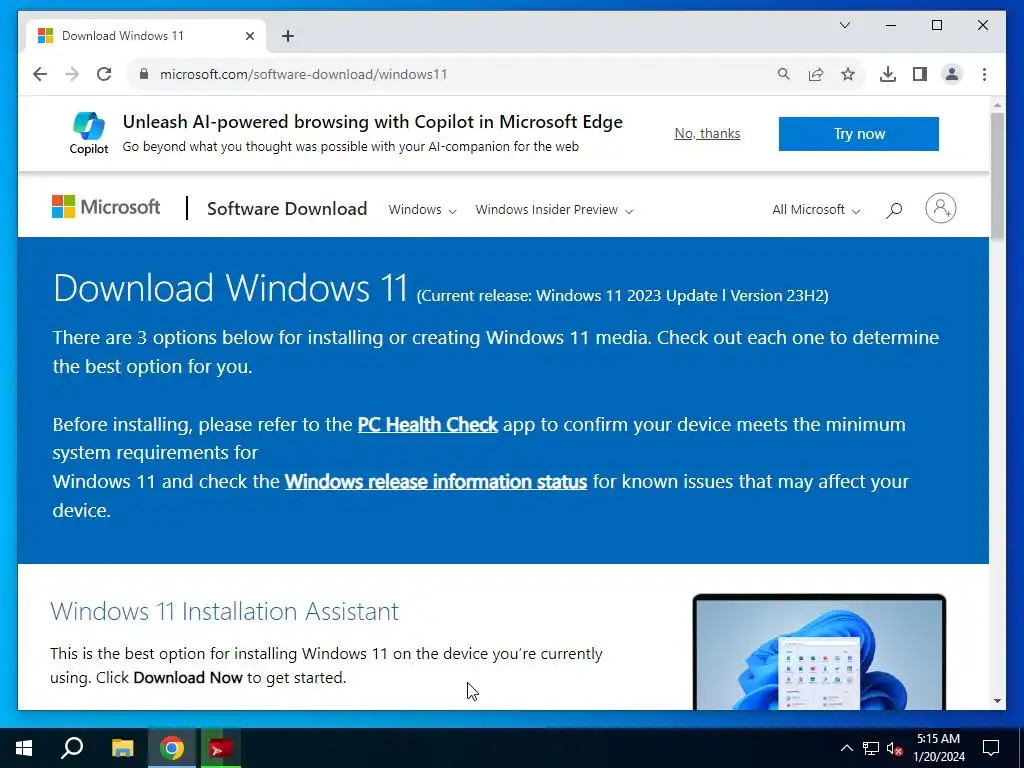Click the scrollbar down arrow
The image size is (1024, 768).
[x=997, y=701]
